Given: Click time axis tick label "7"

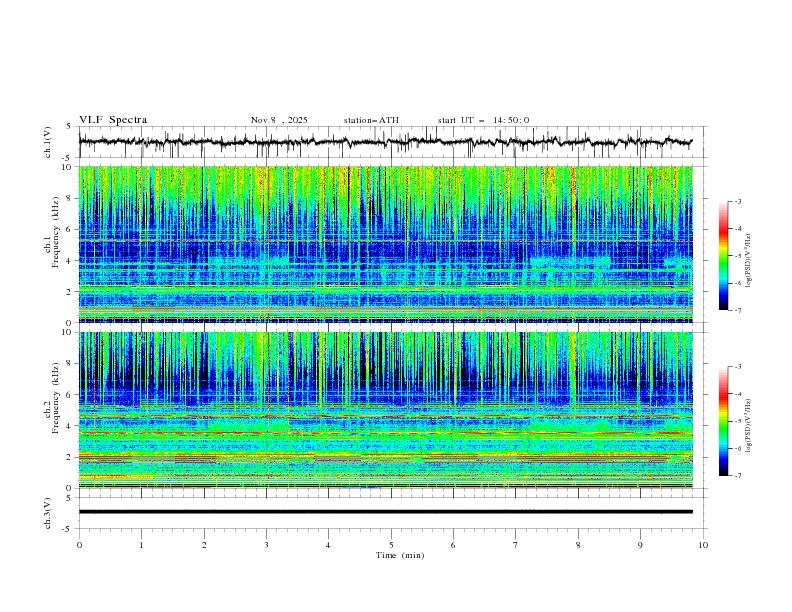Looking at the screenshot, I should coord(516,545).
